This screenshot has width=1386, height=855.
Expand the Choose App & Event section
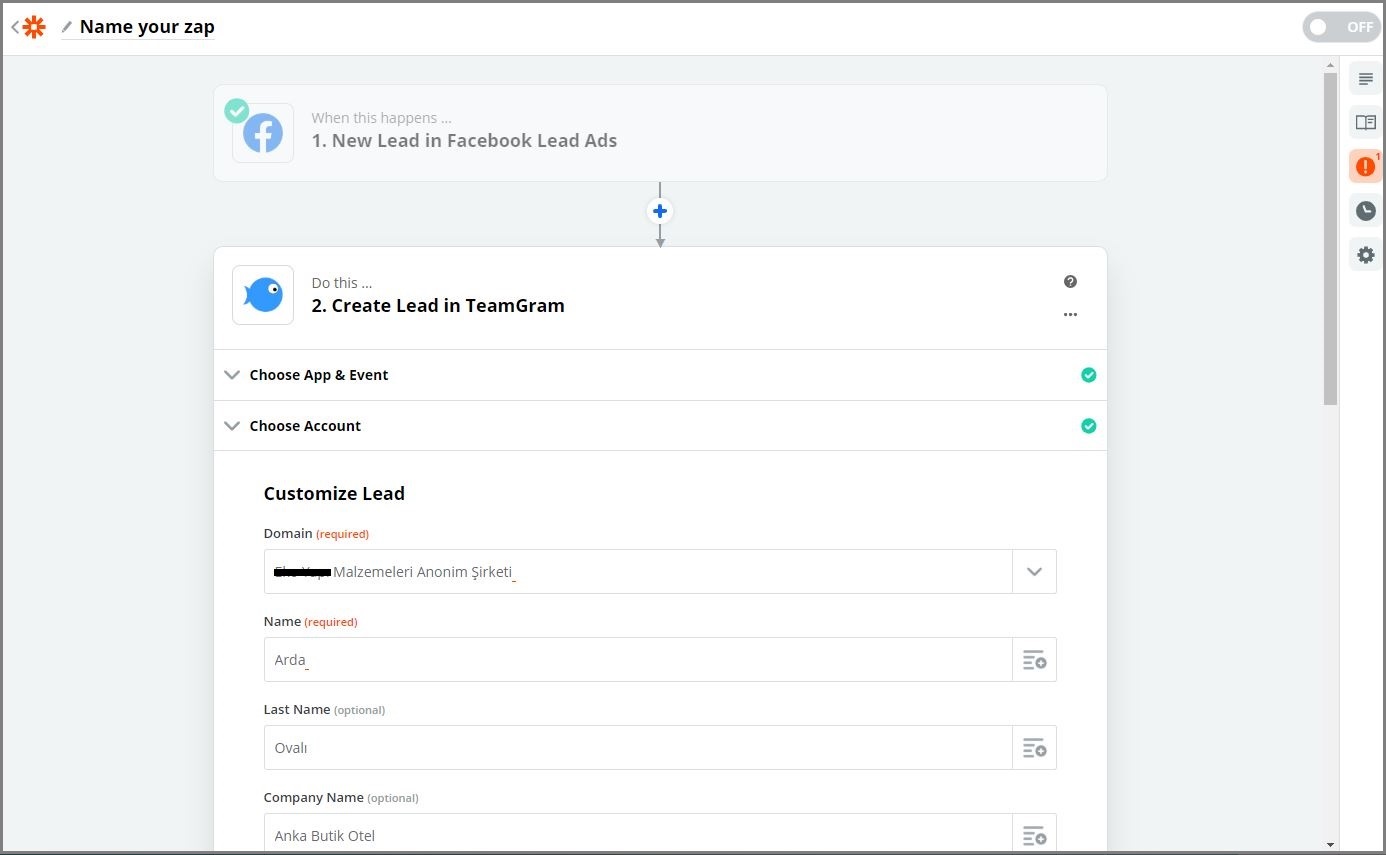[x=660, y=375]
